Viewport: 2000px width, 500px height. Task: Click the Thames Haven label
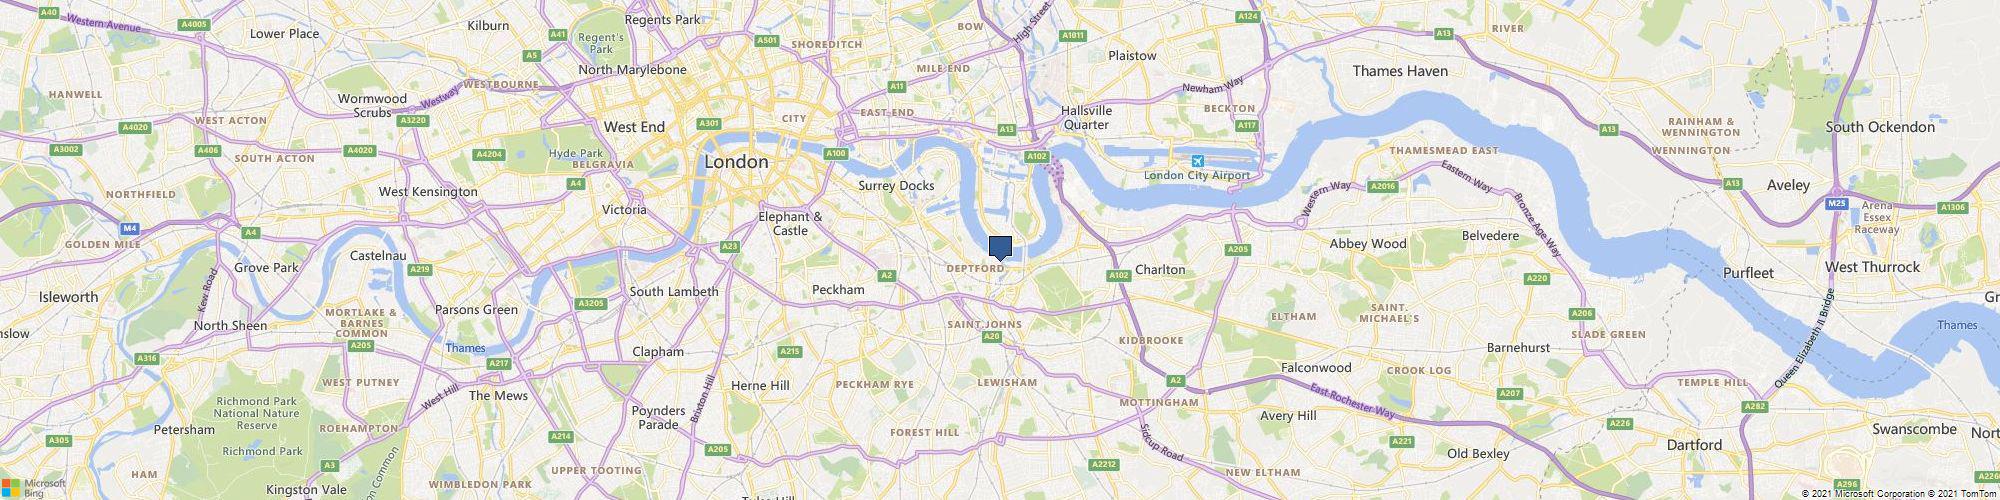[1400, 71]
